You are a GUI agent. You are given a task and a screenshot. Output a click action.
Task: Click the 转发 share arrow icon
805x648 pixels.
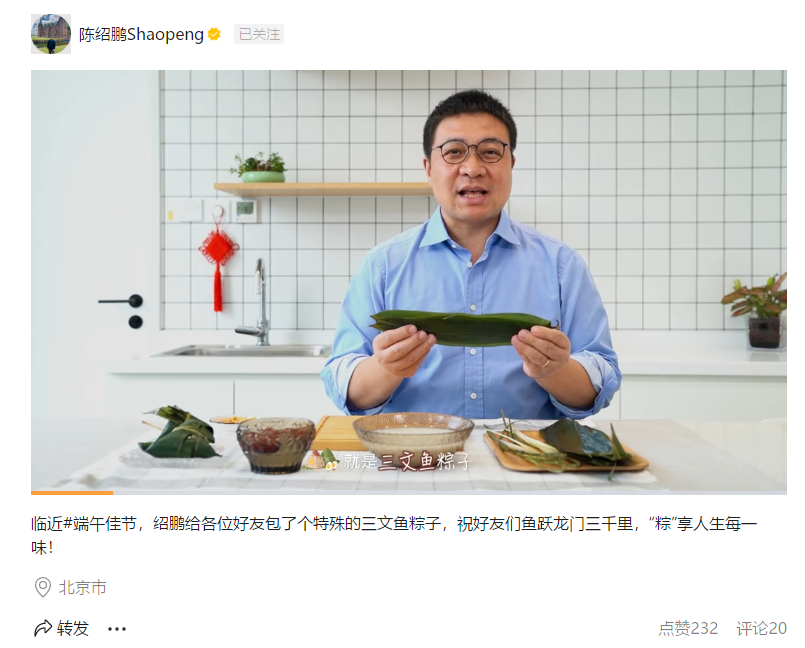pyautogui.click(x=43, y=628)
